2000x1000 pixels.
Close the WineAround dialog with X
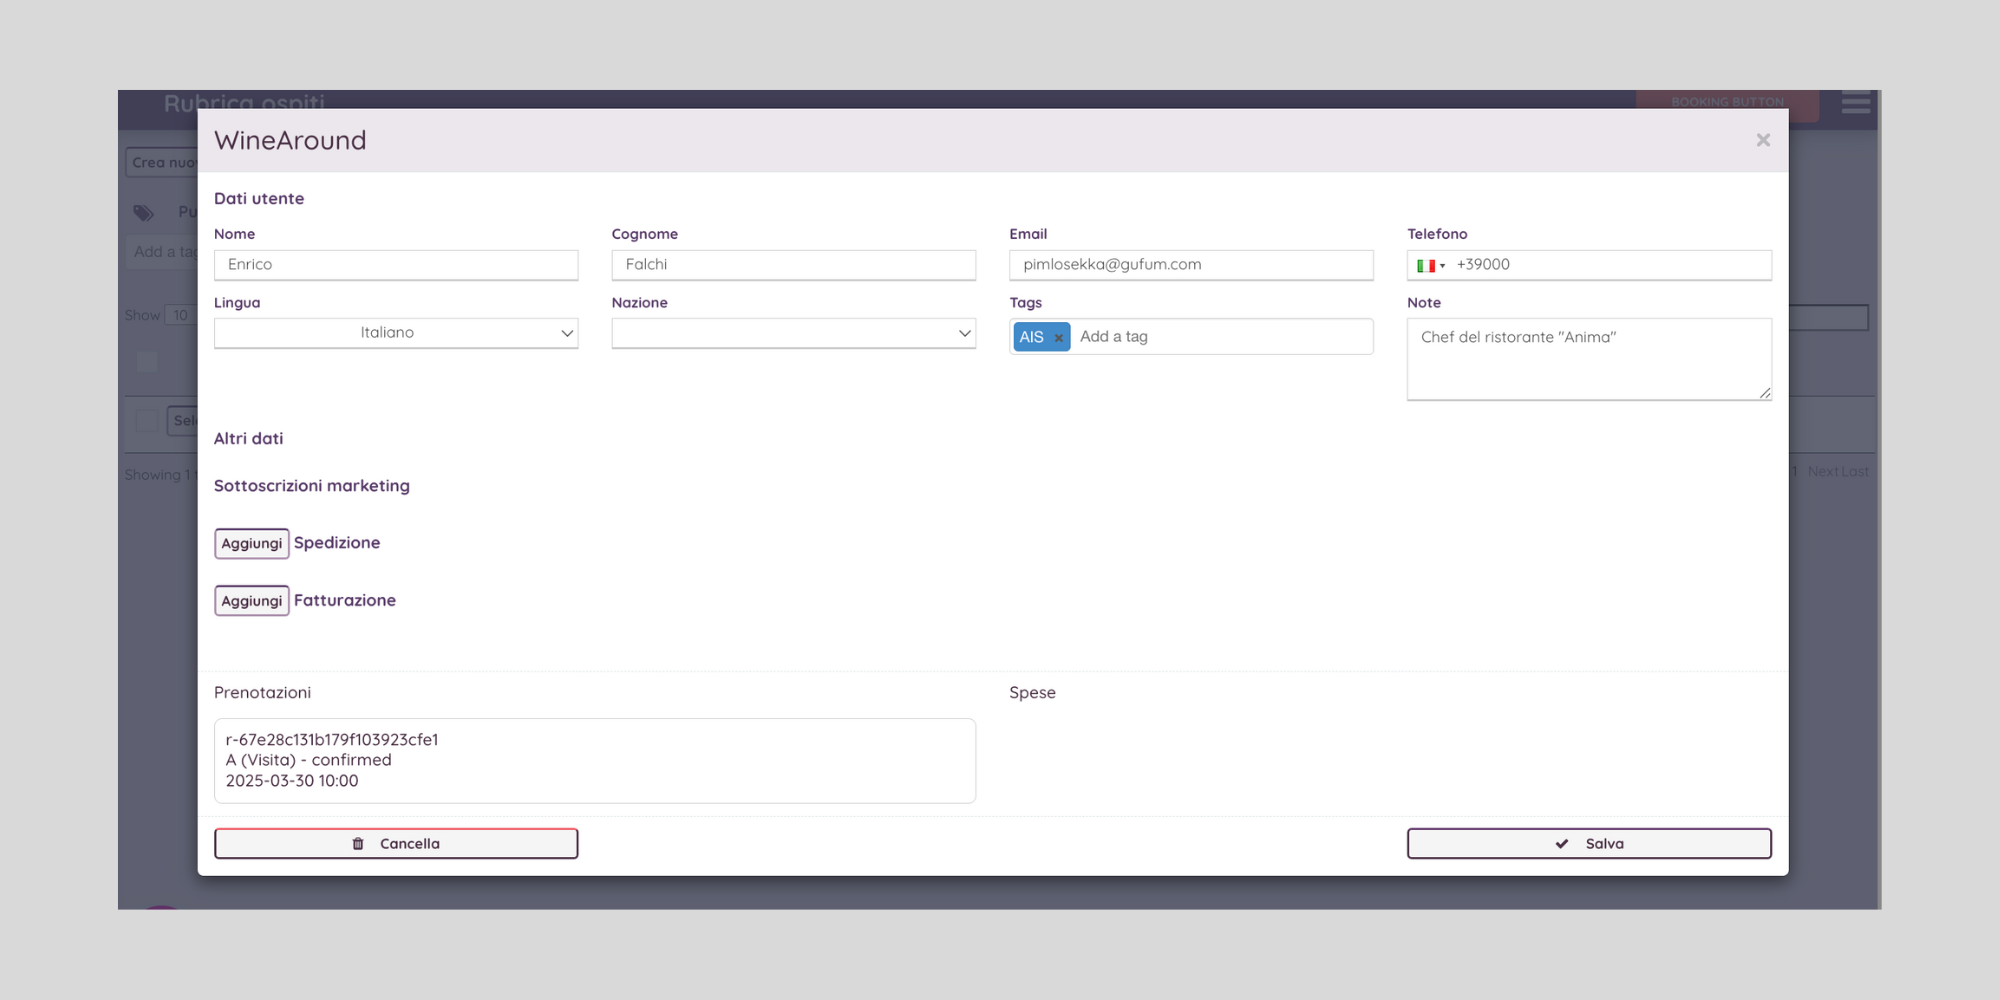[x=1763, y=140]
